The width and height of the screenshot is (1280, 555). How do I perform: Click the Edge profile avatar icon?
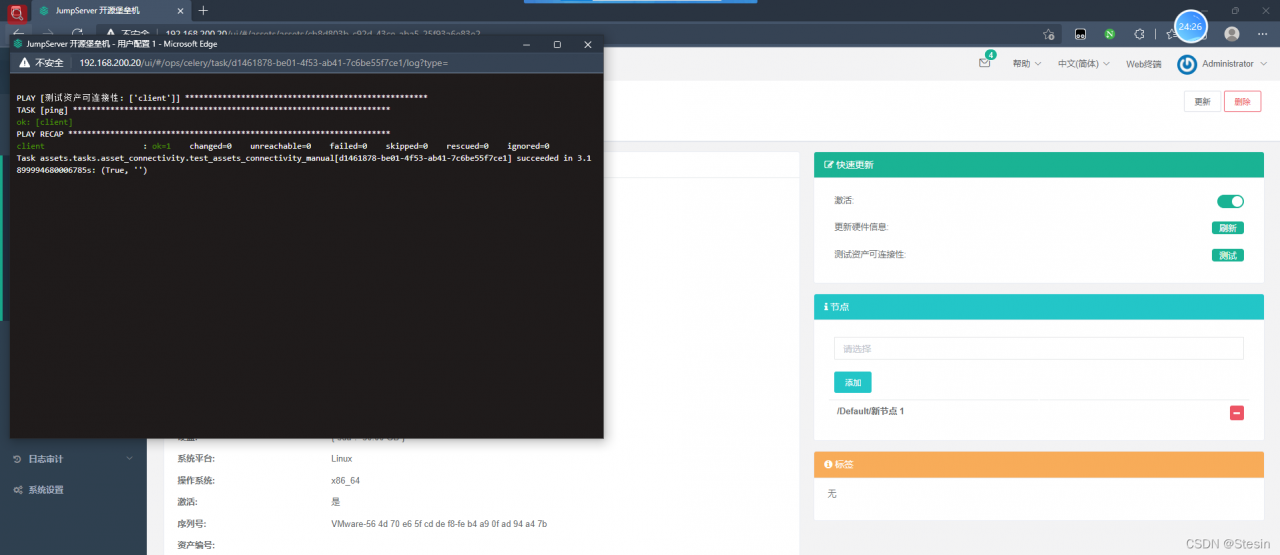click(x=1231, y=34)
